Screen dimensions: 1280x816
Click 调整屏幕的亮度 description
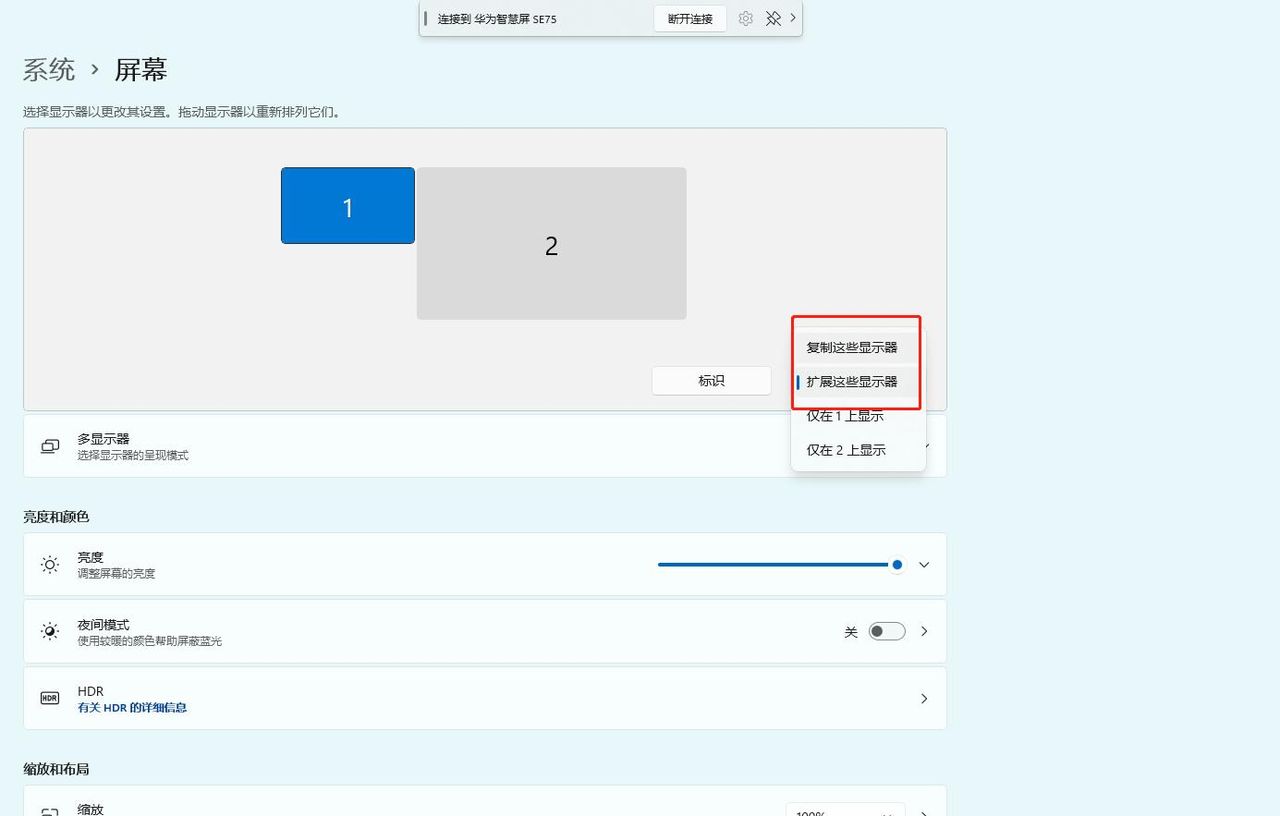click(x=116, y=574)
